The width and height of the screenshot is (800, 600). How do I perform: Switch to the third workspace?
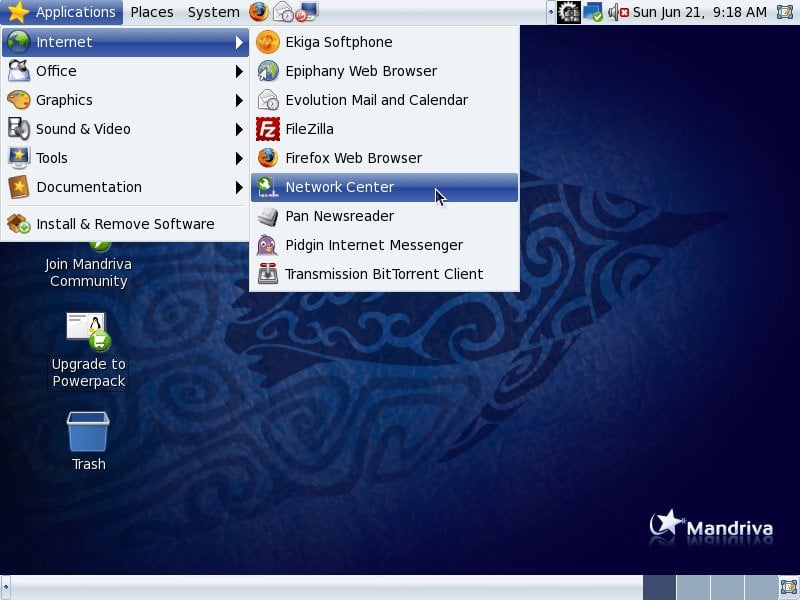(x=727, y=588)
